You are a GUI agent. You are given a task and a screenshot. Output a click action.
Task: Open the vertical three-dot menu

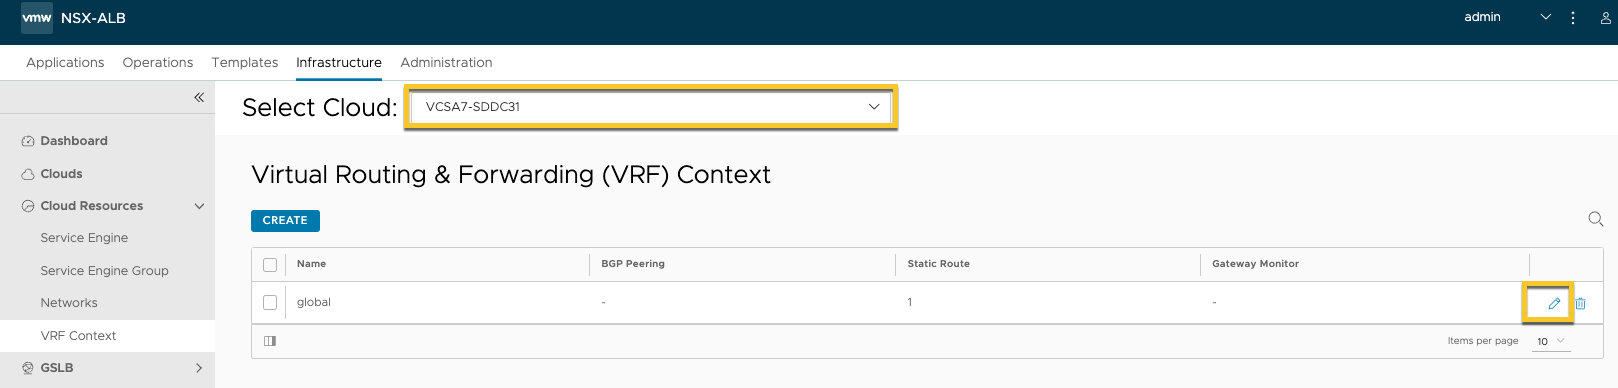[1573, 17]
